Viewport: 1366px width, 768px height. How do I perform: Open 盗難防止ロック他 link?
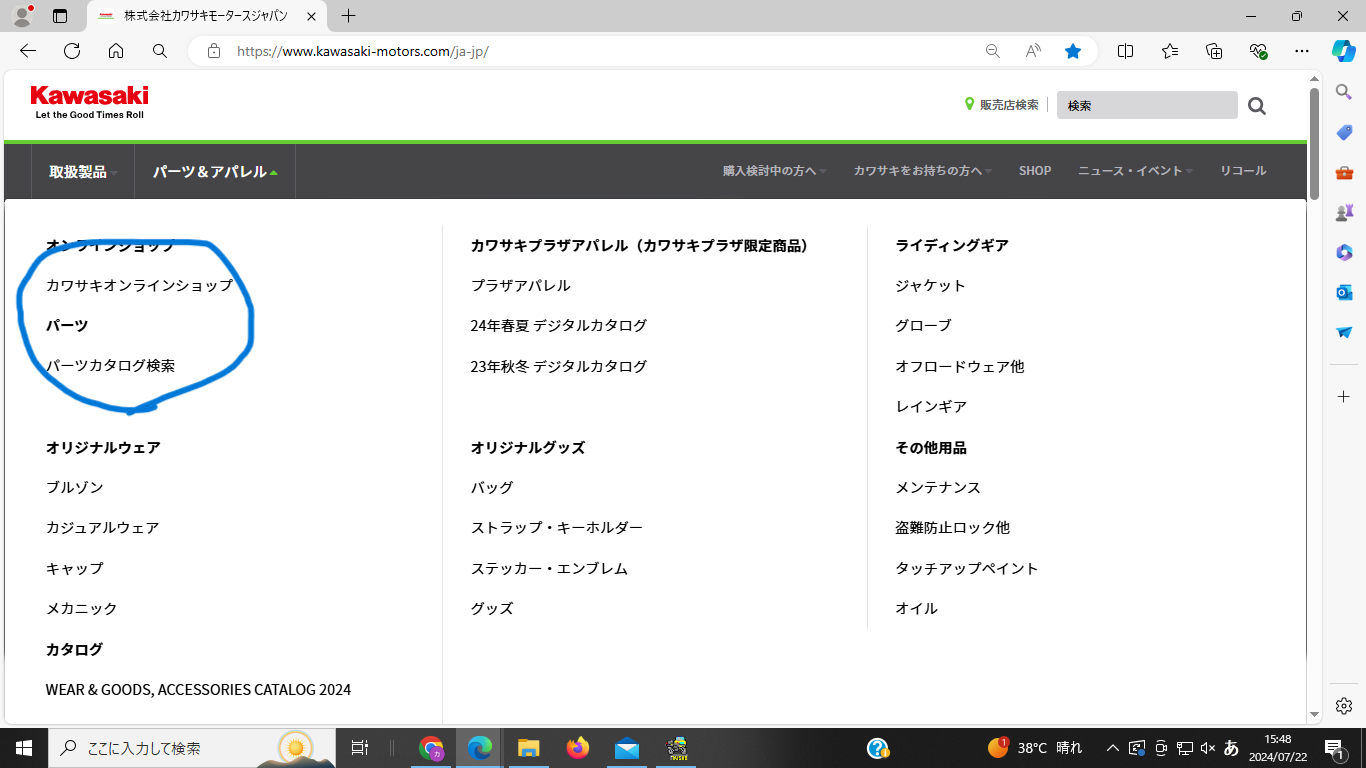(x=953, y=527)
